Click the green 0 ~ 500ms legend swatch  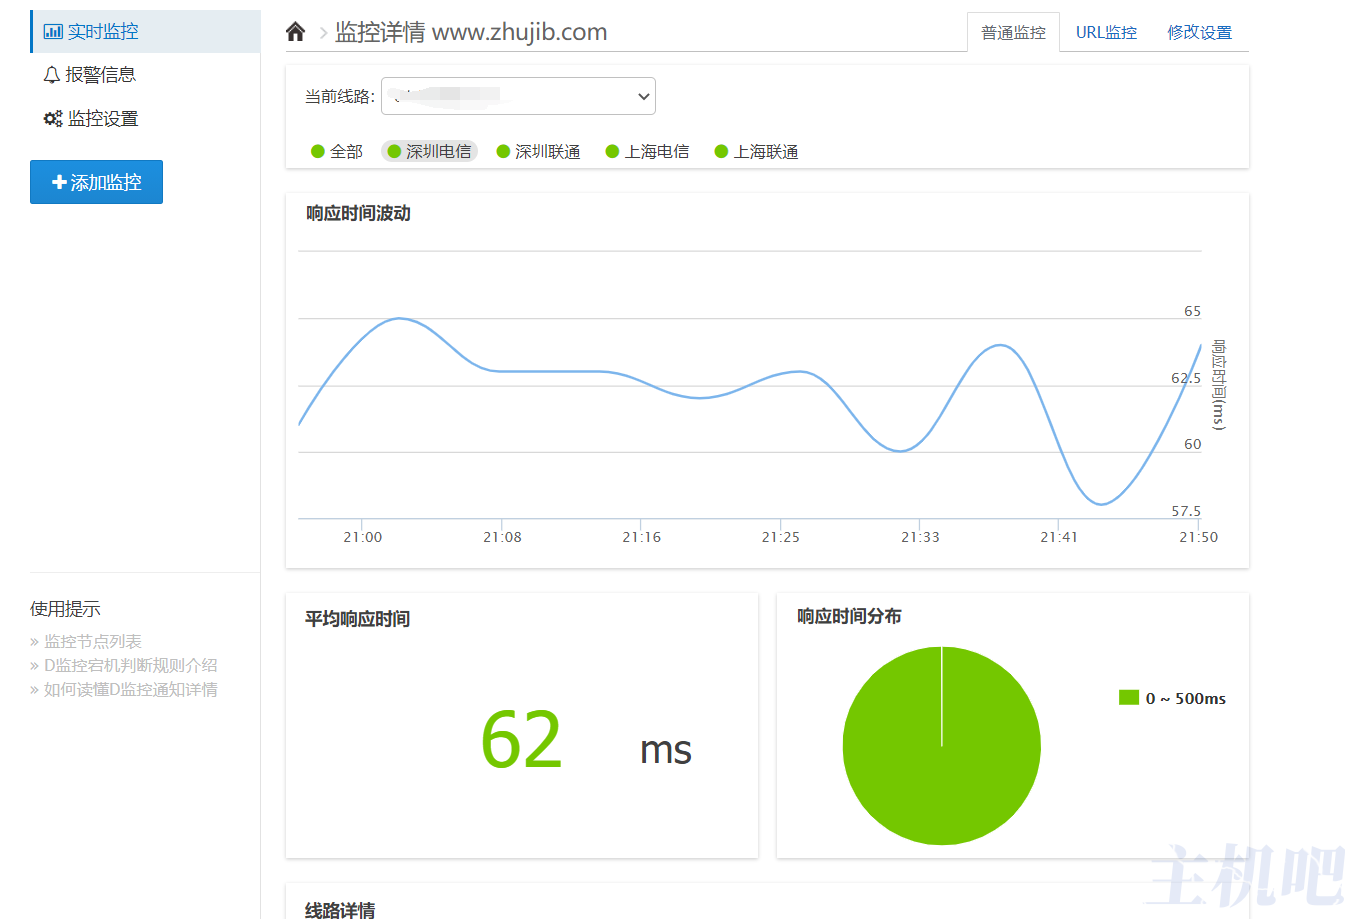(1129, 698)
